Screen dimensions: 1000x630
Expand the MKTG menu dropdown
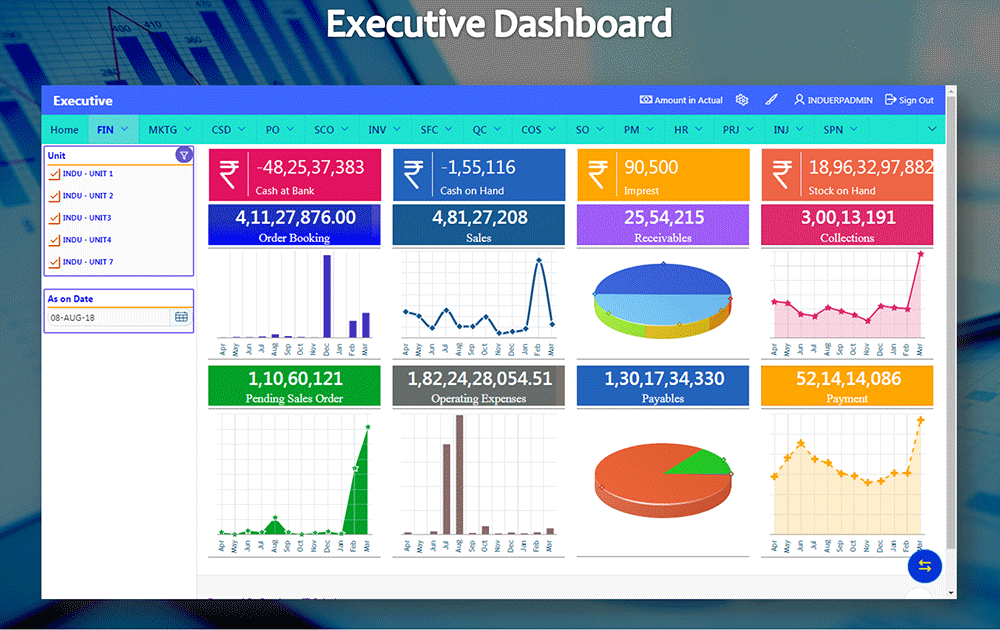pos(169,130)
